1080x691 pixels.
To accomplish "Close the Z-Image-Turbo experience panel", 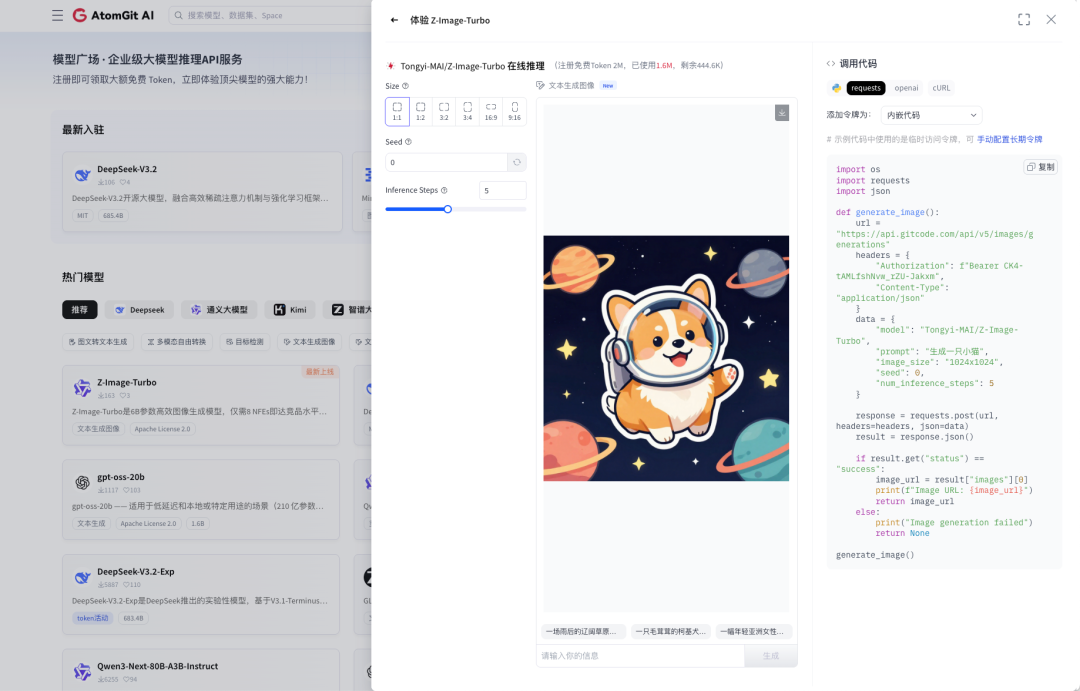I will coord(1050,20).
